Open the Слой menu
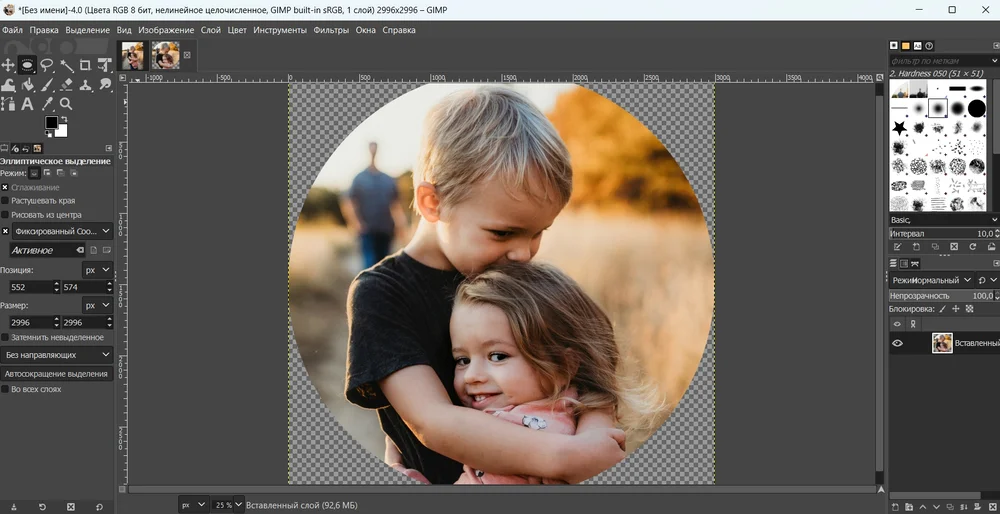This screenshot has height=514, width=1000. pos(211,30)
